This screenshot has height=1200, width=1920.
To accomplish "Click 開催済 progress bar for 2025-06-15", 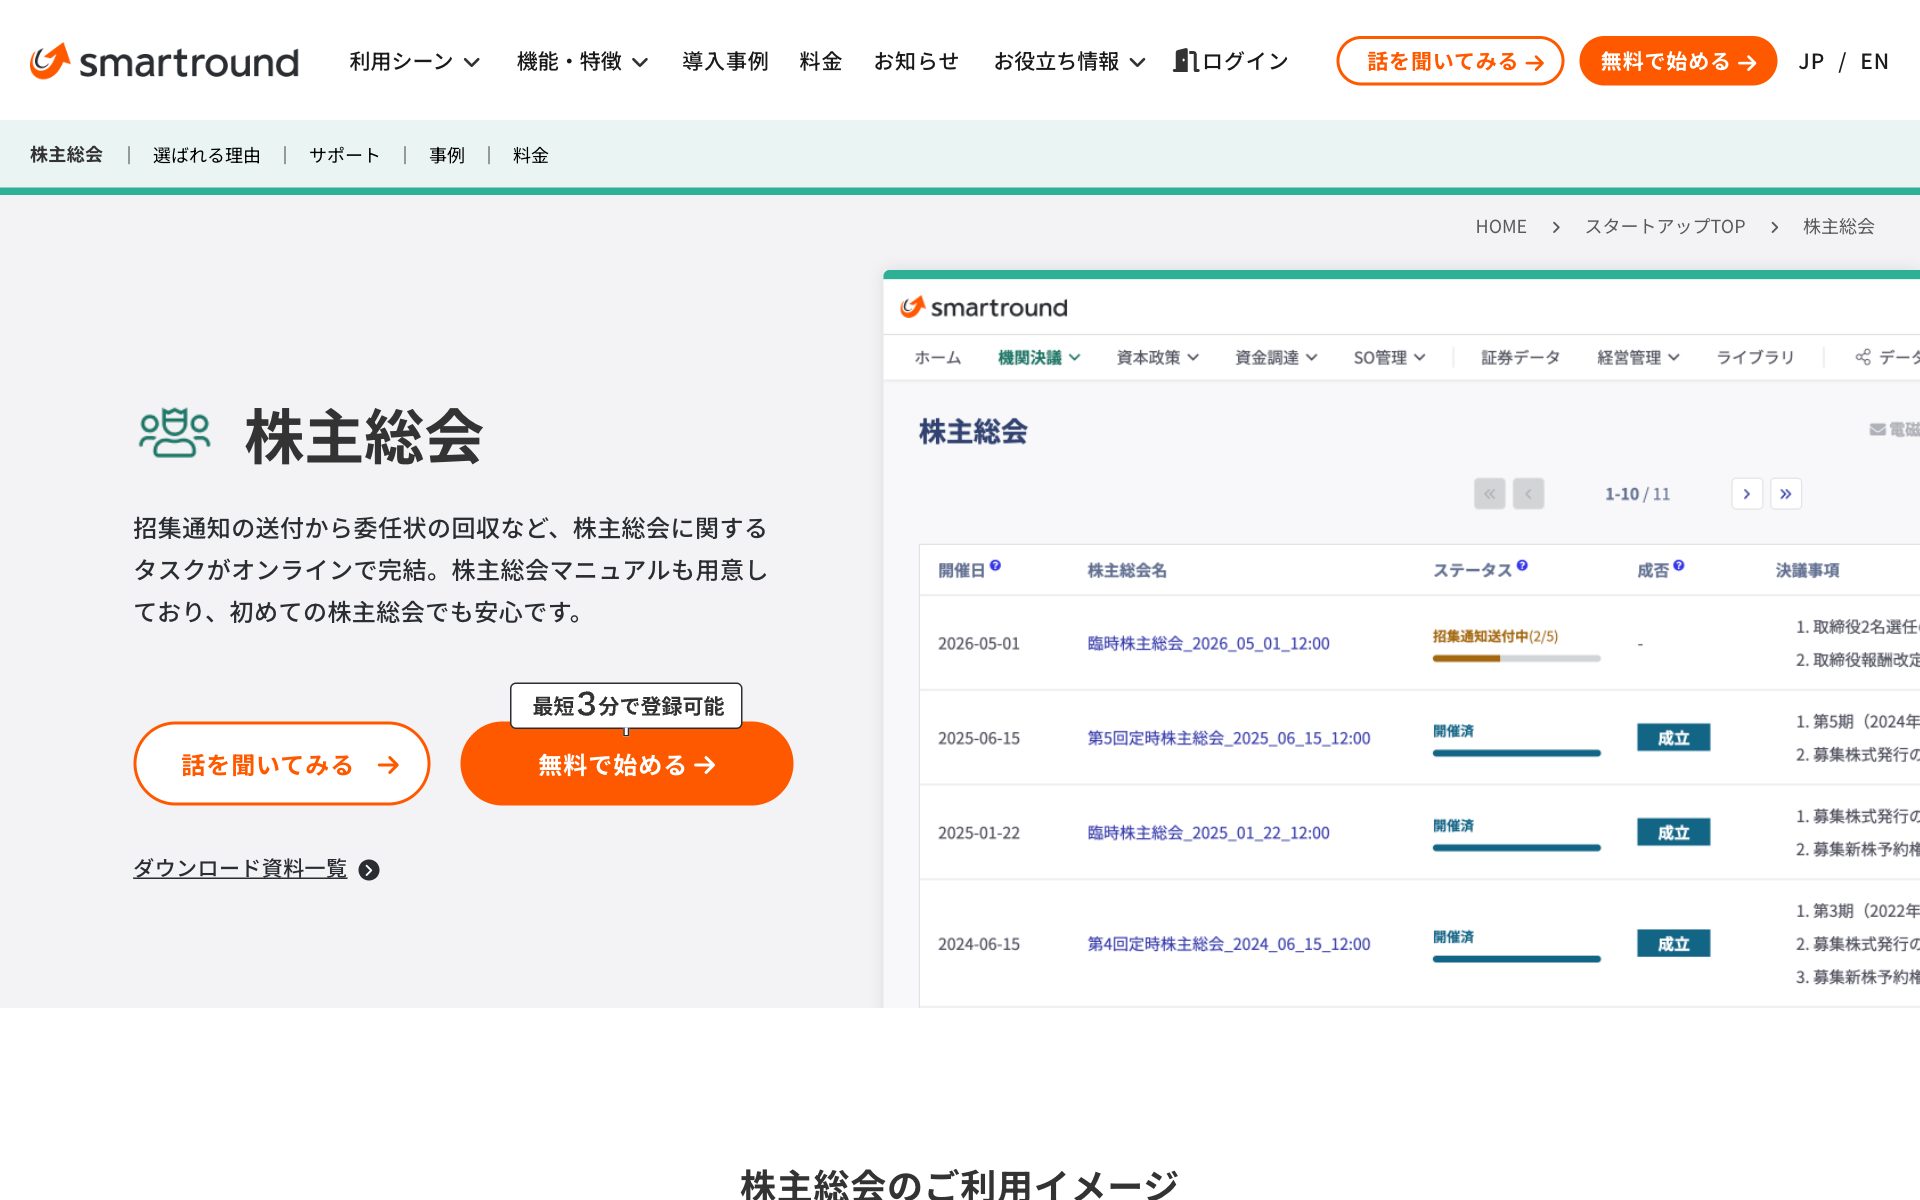I will [1516, 753].
